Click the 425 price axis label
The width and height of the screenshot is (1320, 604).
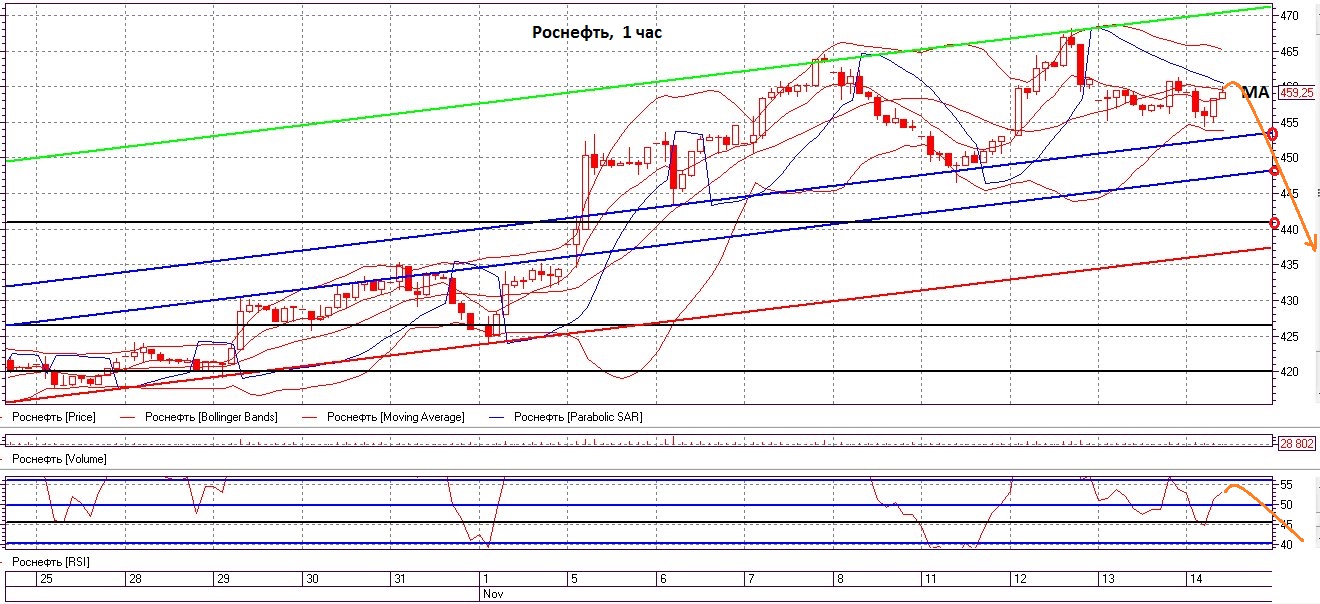[1289, 336]
